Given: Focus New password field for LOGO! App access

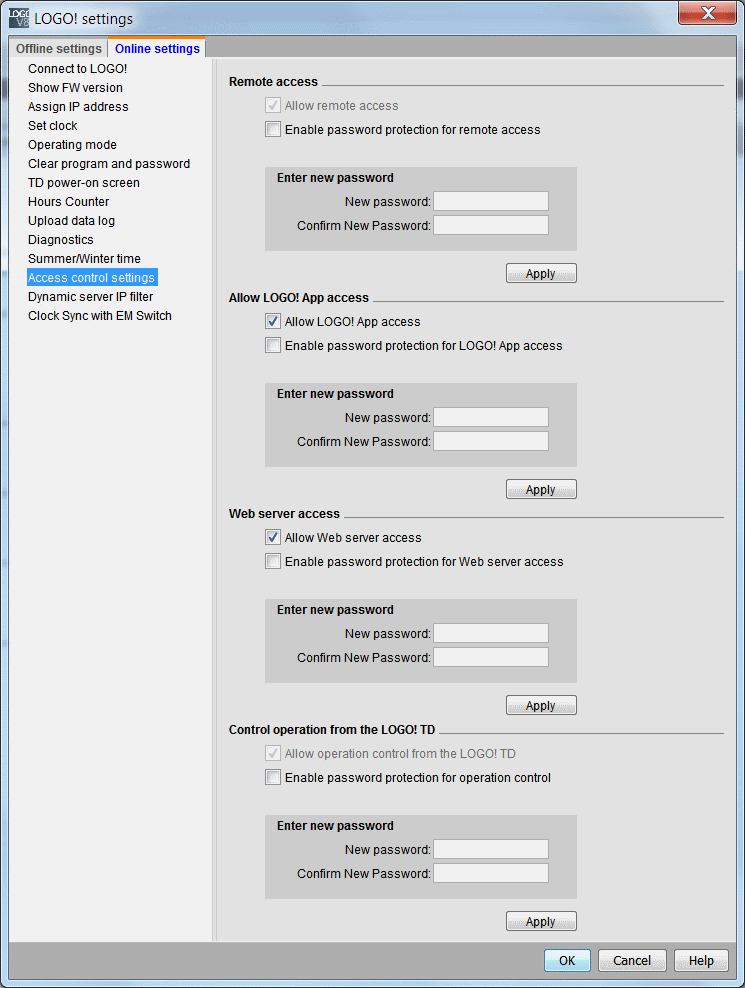Looking at the screenshot, I should pos(491,418).
